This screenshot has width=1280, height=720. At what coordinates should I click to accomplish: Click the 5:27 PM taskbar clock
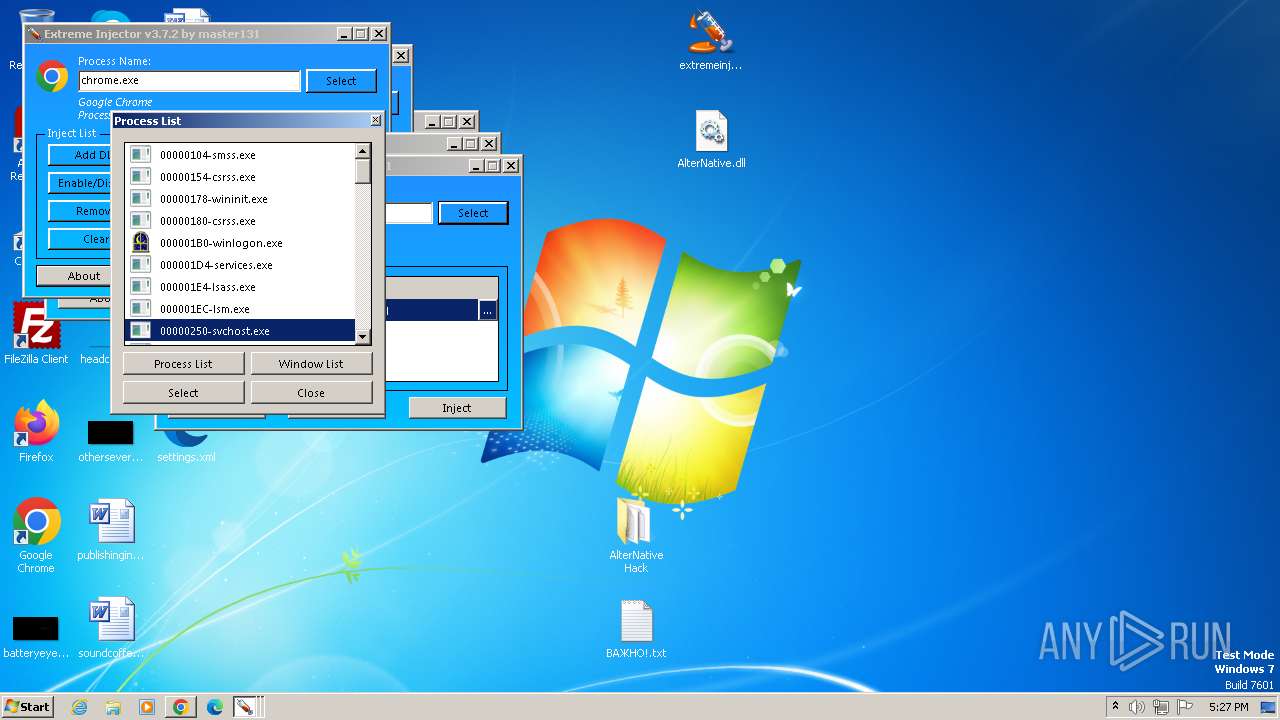point(1228,707)
